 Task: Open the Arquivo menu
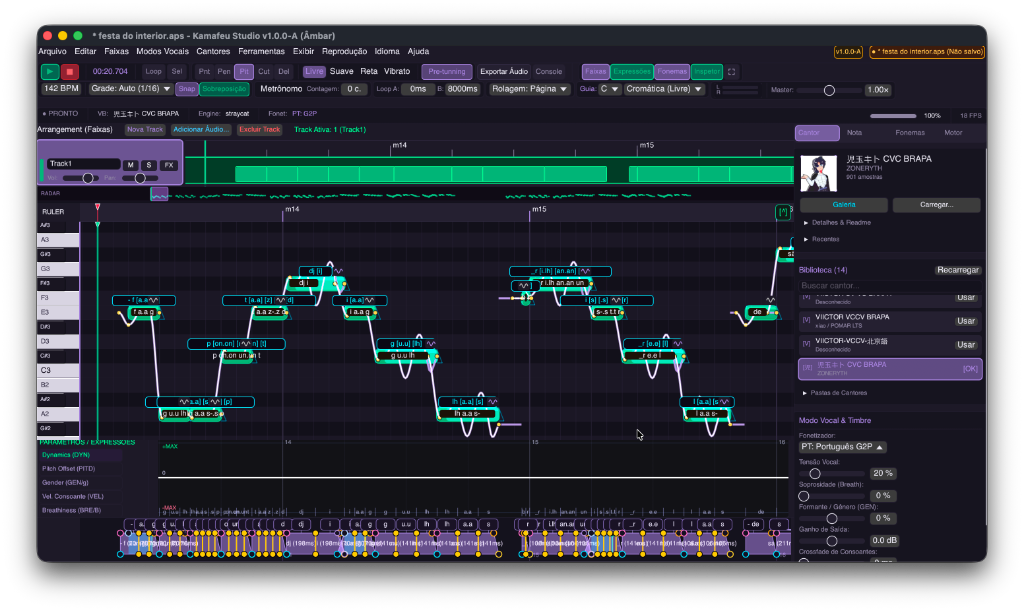click(52, 52)
